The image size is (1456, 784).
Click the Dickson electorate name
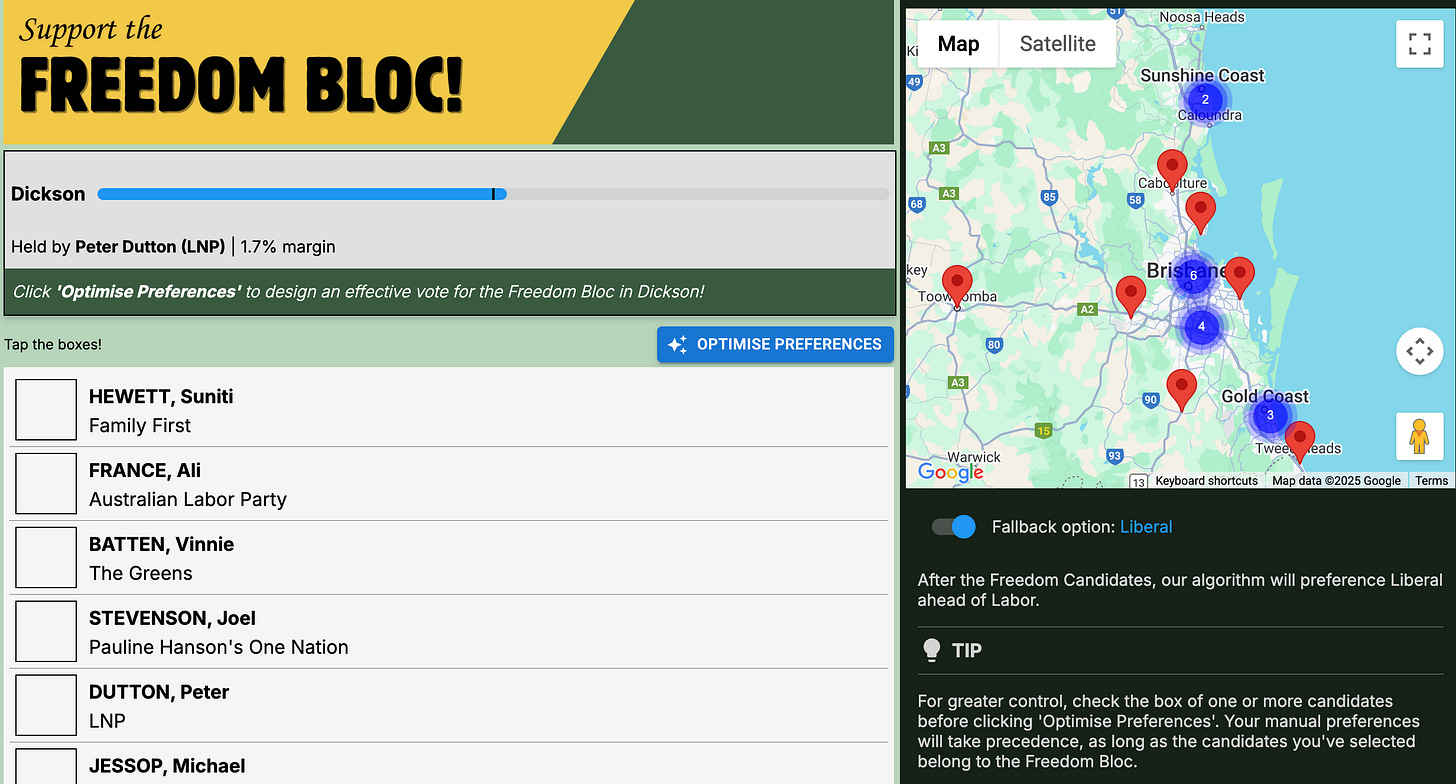48,194
